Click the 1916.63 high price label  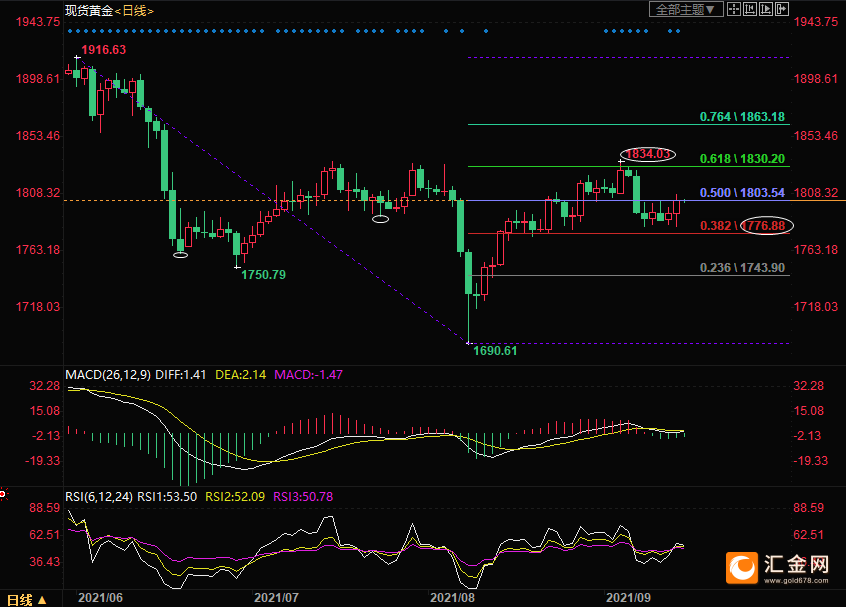click(x=104, y=50)
